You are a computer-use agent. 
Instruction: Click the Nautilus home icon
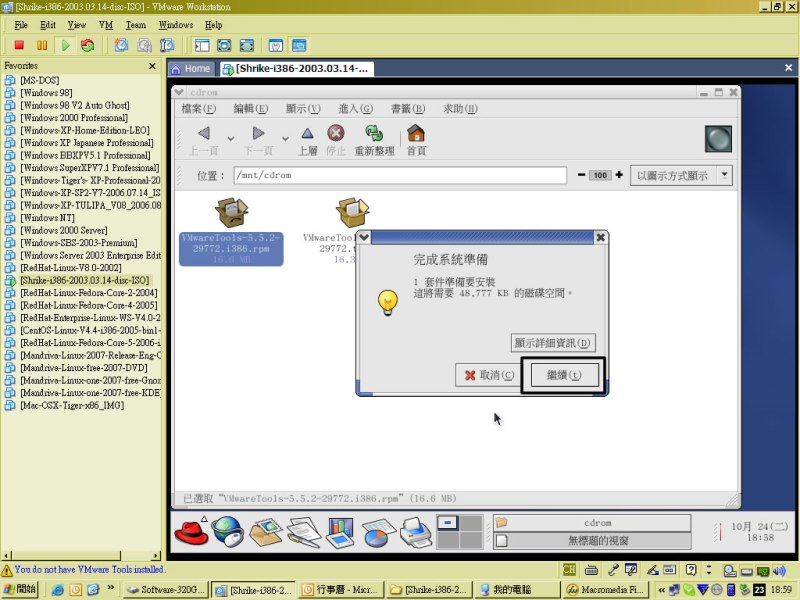pyautogui.click(x=416, y=133)
